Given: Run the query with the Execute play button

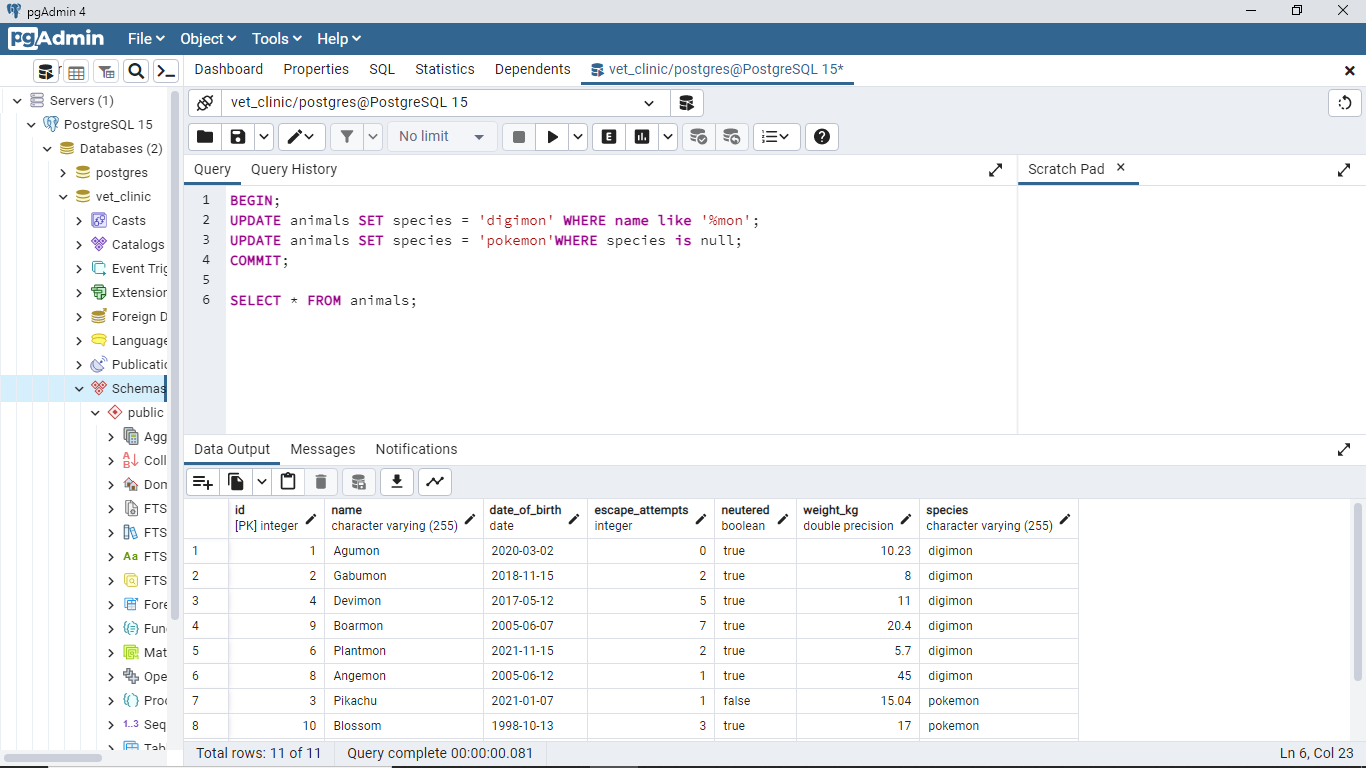Looking at the screenshot, I should point(552,137).
